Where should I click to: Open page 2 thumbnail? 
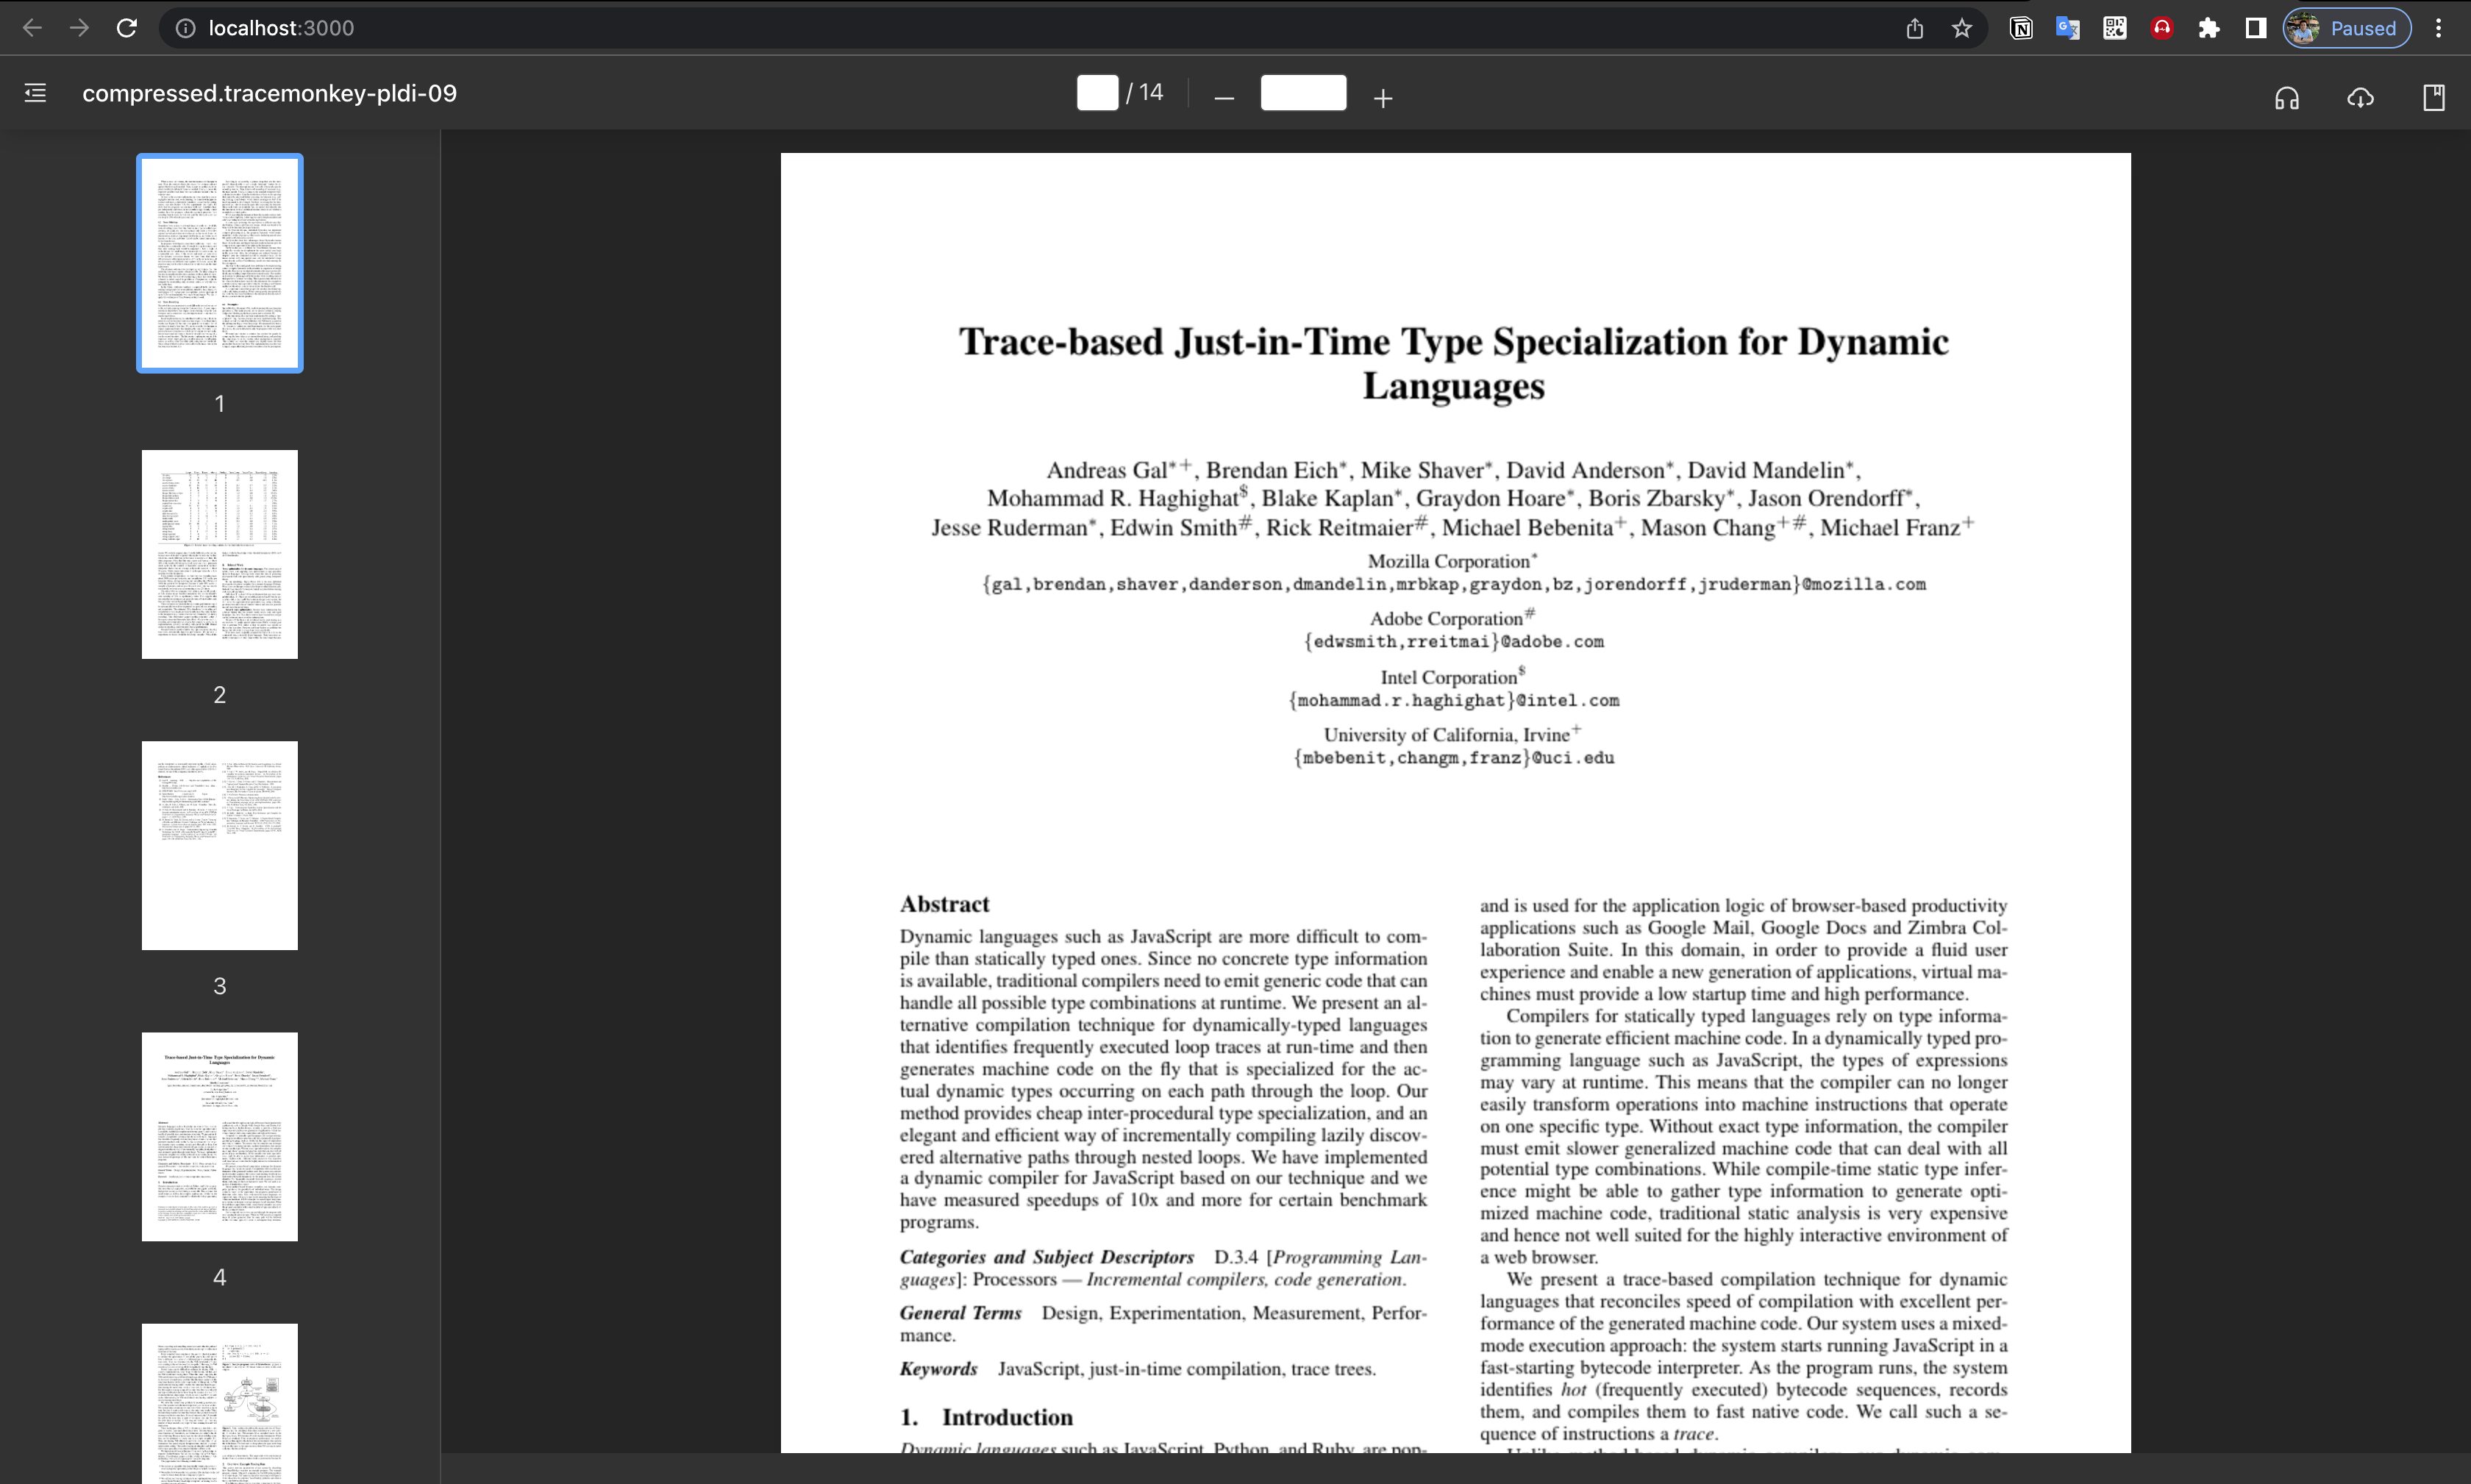point(220,554)
